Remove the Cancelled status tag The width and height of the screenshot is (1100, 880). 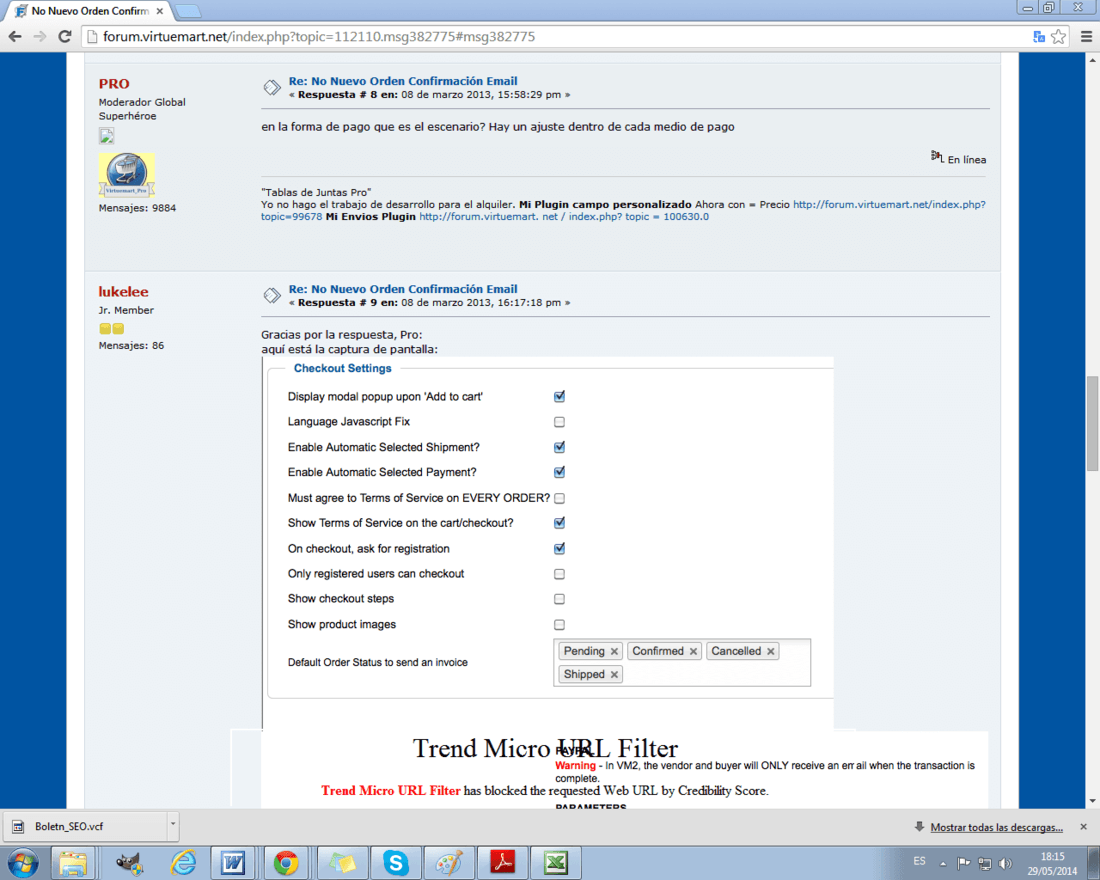770,651
